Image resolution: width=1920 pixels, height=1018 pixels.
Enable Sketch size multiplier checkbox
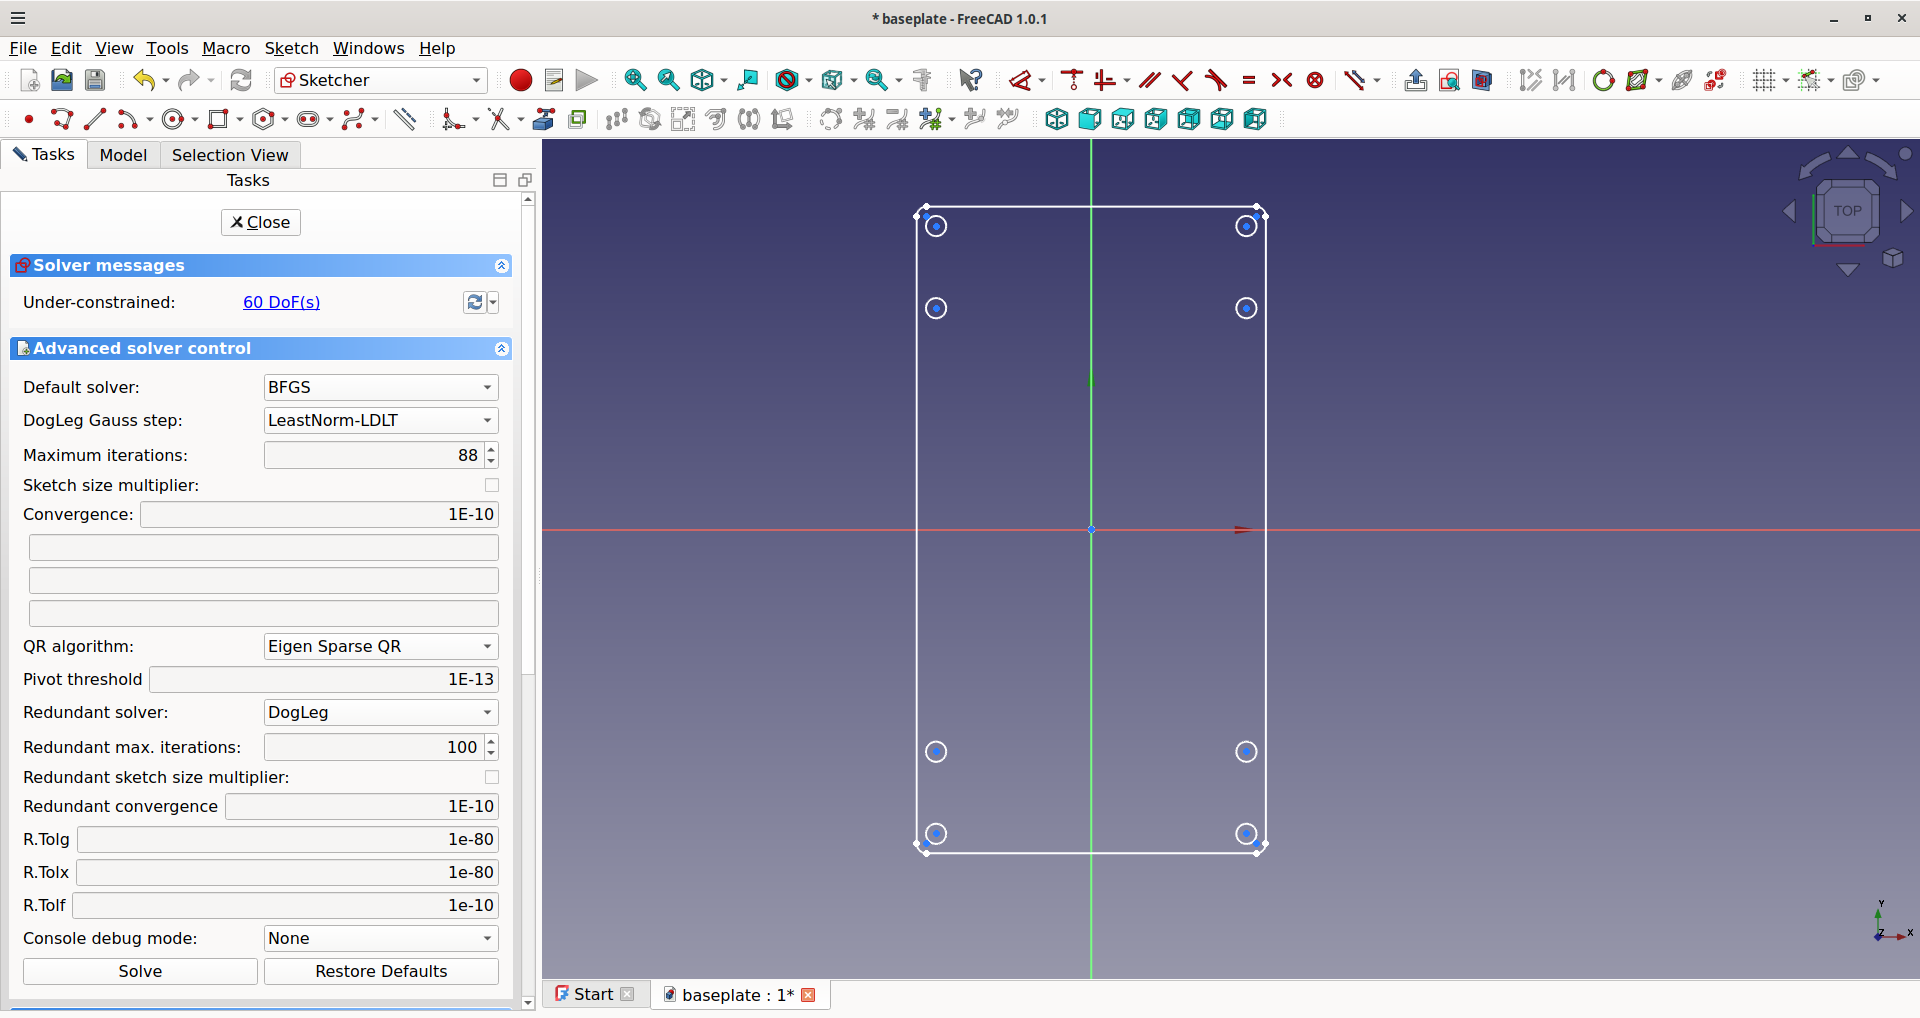point(491,485)
